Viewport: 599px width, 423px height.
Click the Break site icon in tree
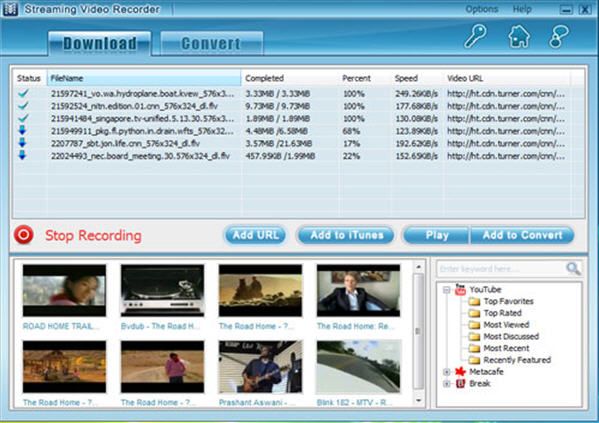tap(460, 383)
